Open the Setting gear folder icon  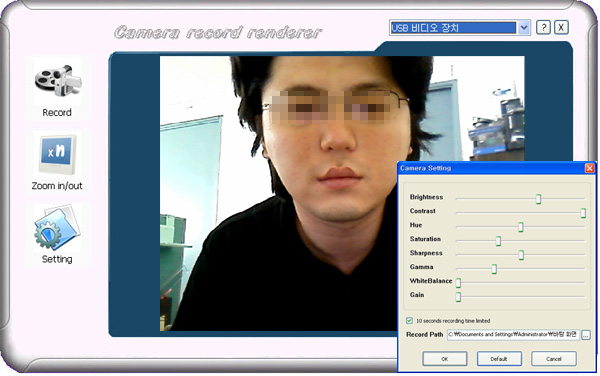click(57, 228)
